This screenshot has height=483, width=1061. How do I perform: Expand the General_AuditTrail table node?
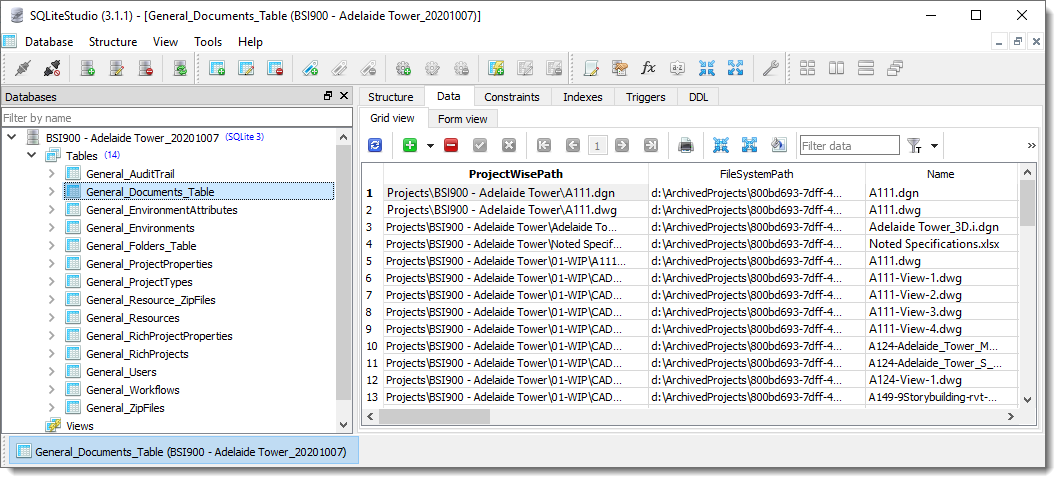click(x=51, y=174)
